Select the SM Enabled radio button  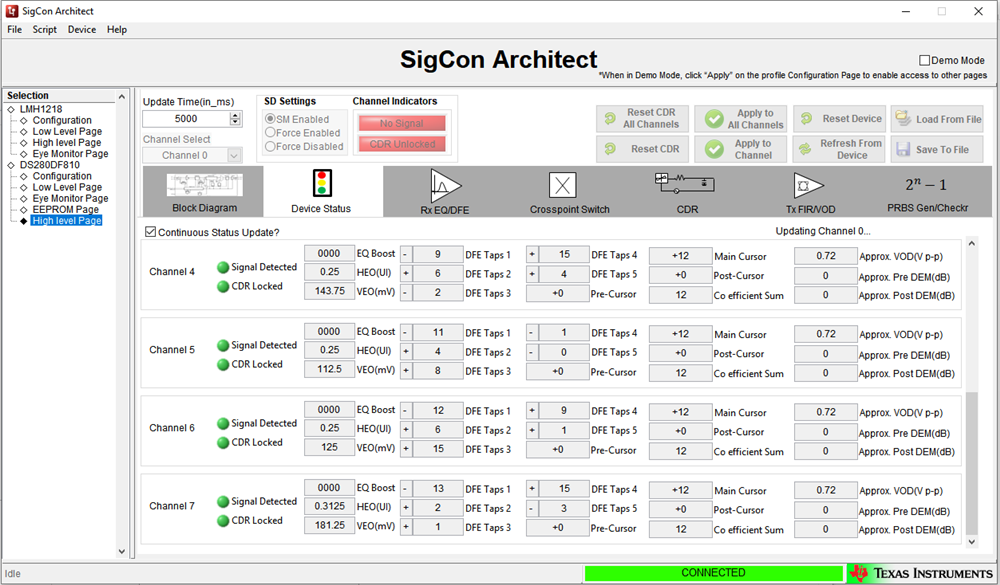(270, 119)
